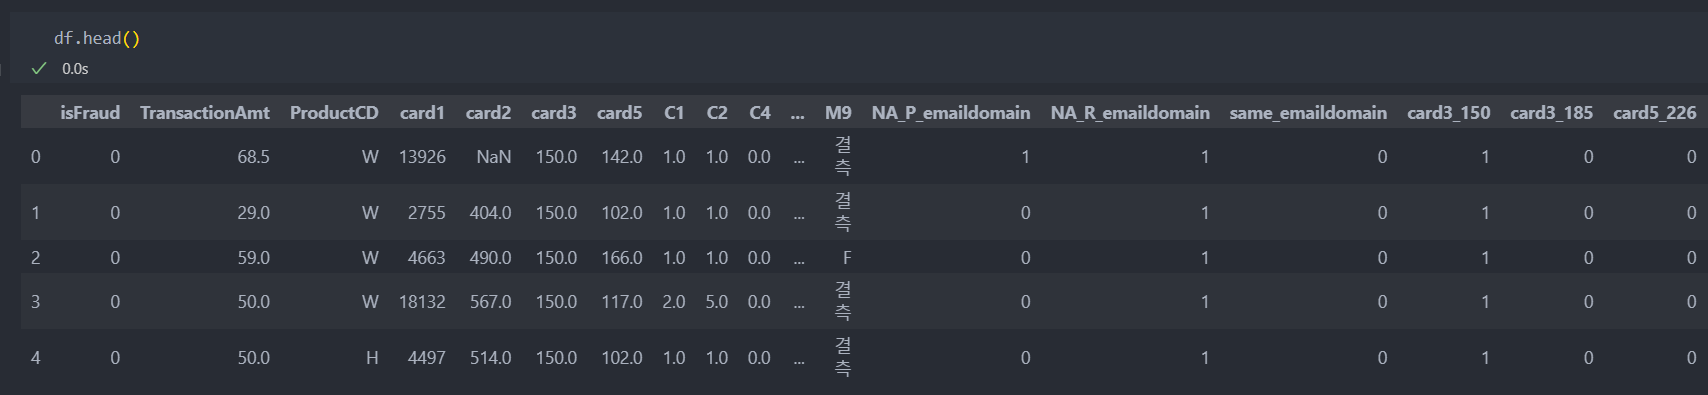1708x395 pixels.
Task: Click the M9 column header
Action: pyautogui.click(x=838, y=113)
